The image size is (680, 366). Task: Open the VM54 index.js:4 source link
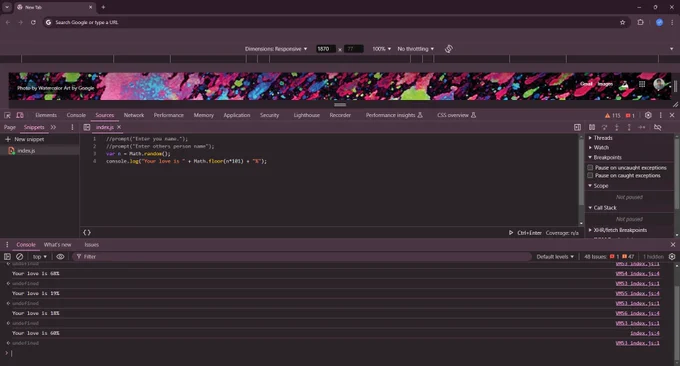tap(638, 274)
